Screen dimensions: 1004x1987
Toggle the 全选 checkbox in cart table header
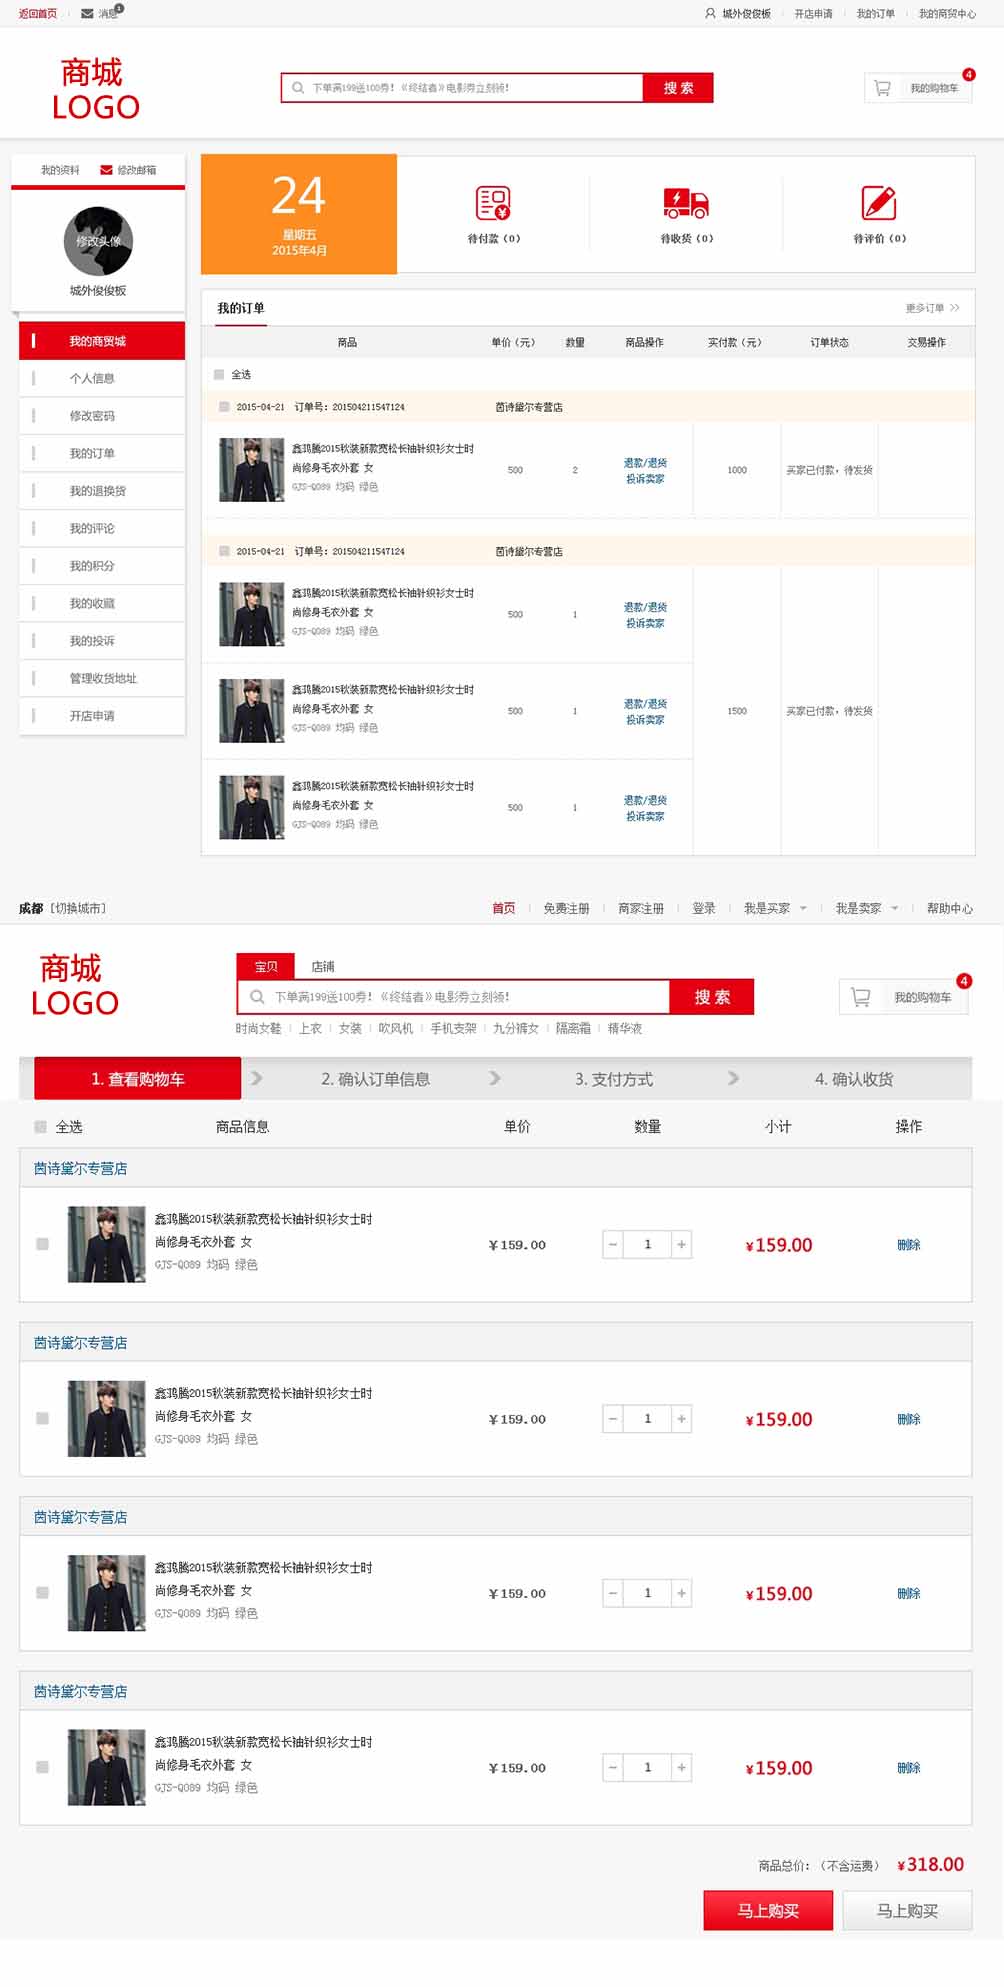tap(41, 1127)
